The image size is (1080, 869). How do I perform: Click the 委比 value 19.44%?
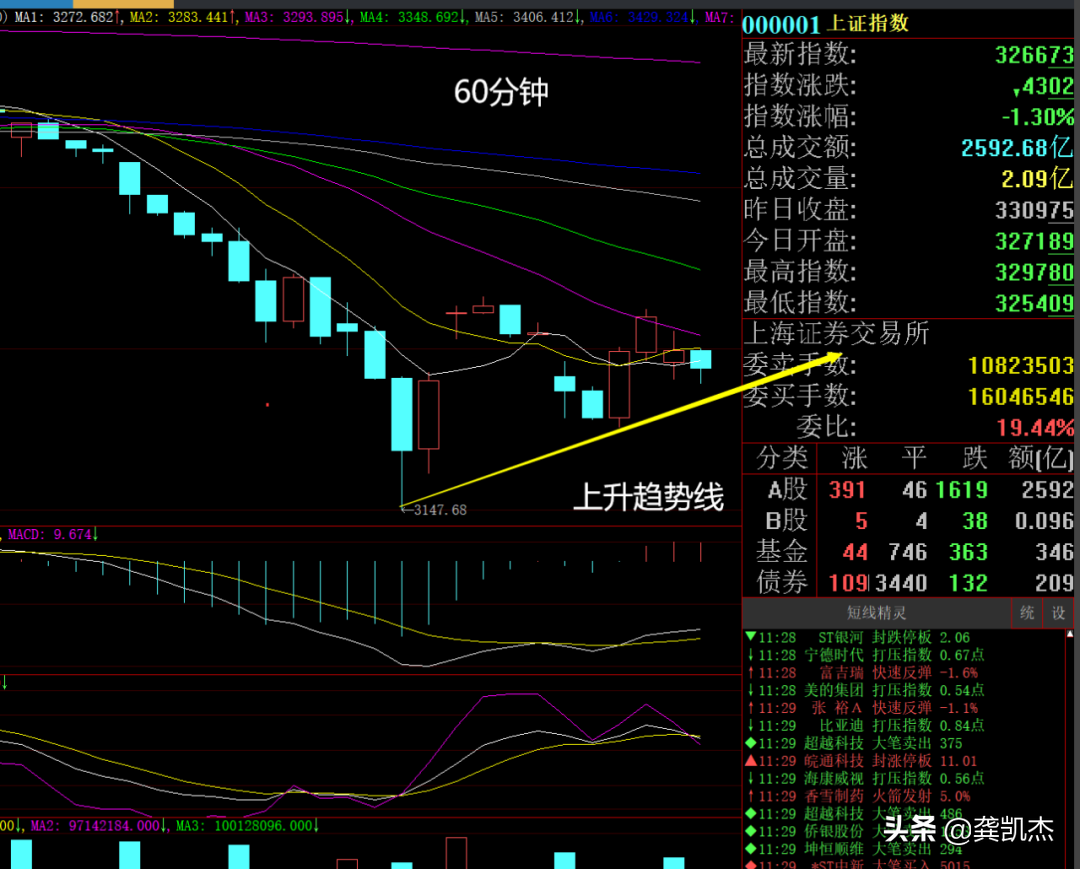pyautogui.click(x=1035, y=428)
